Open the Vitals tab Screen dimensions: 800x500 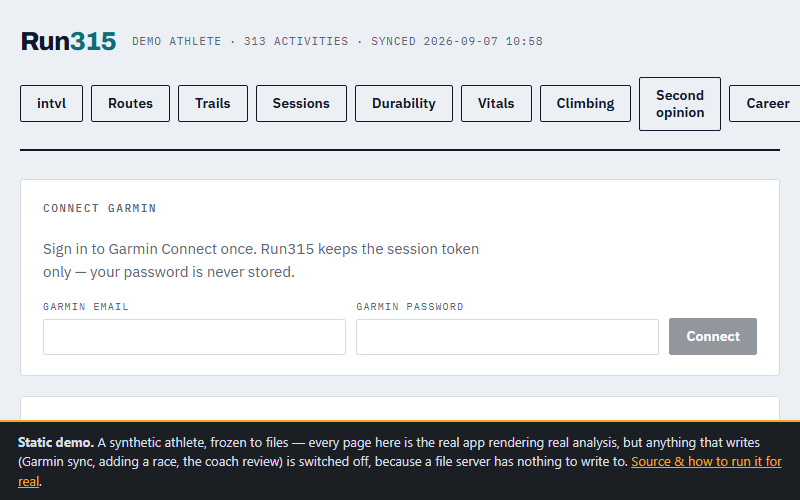click(x=496, y=104)
